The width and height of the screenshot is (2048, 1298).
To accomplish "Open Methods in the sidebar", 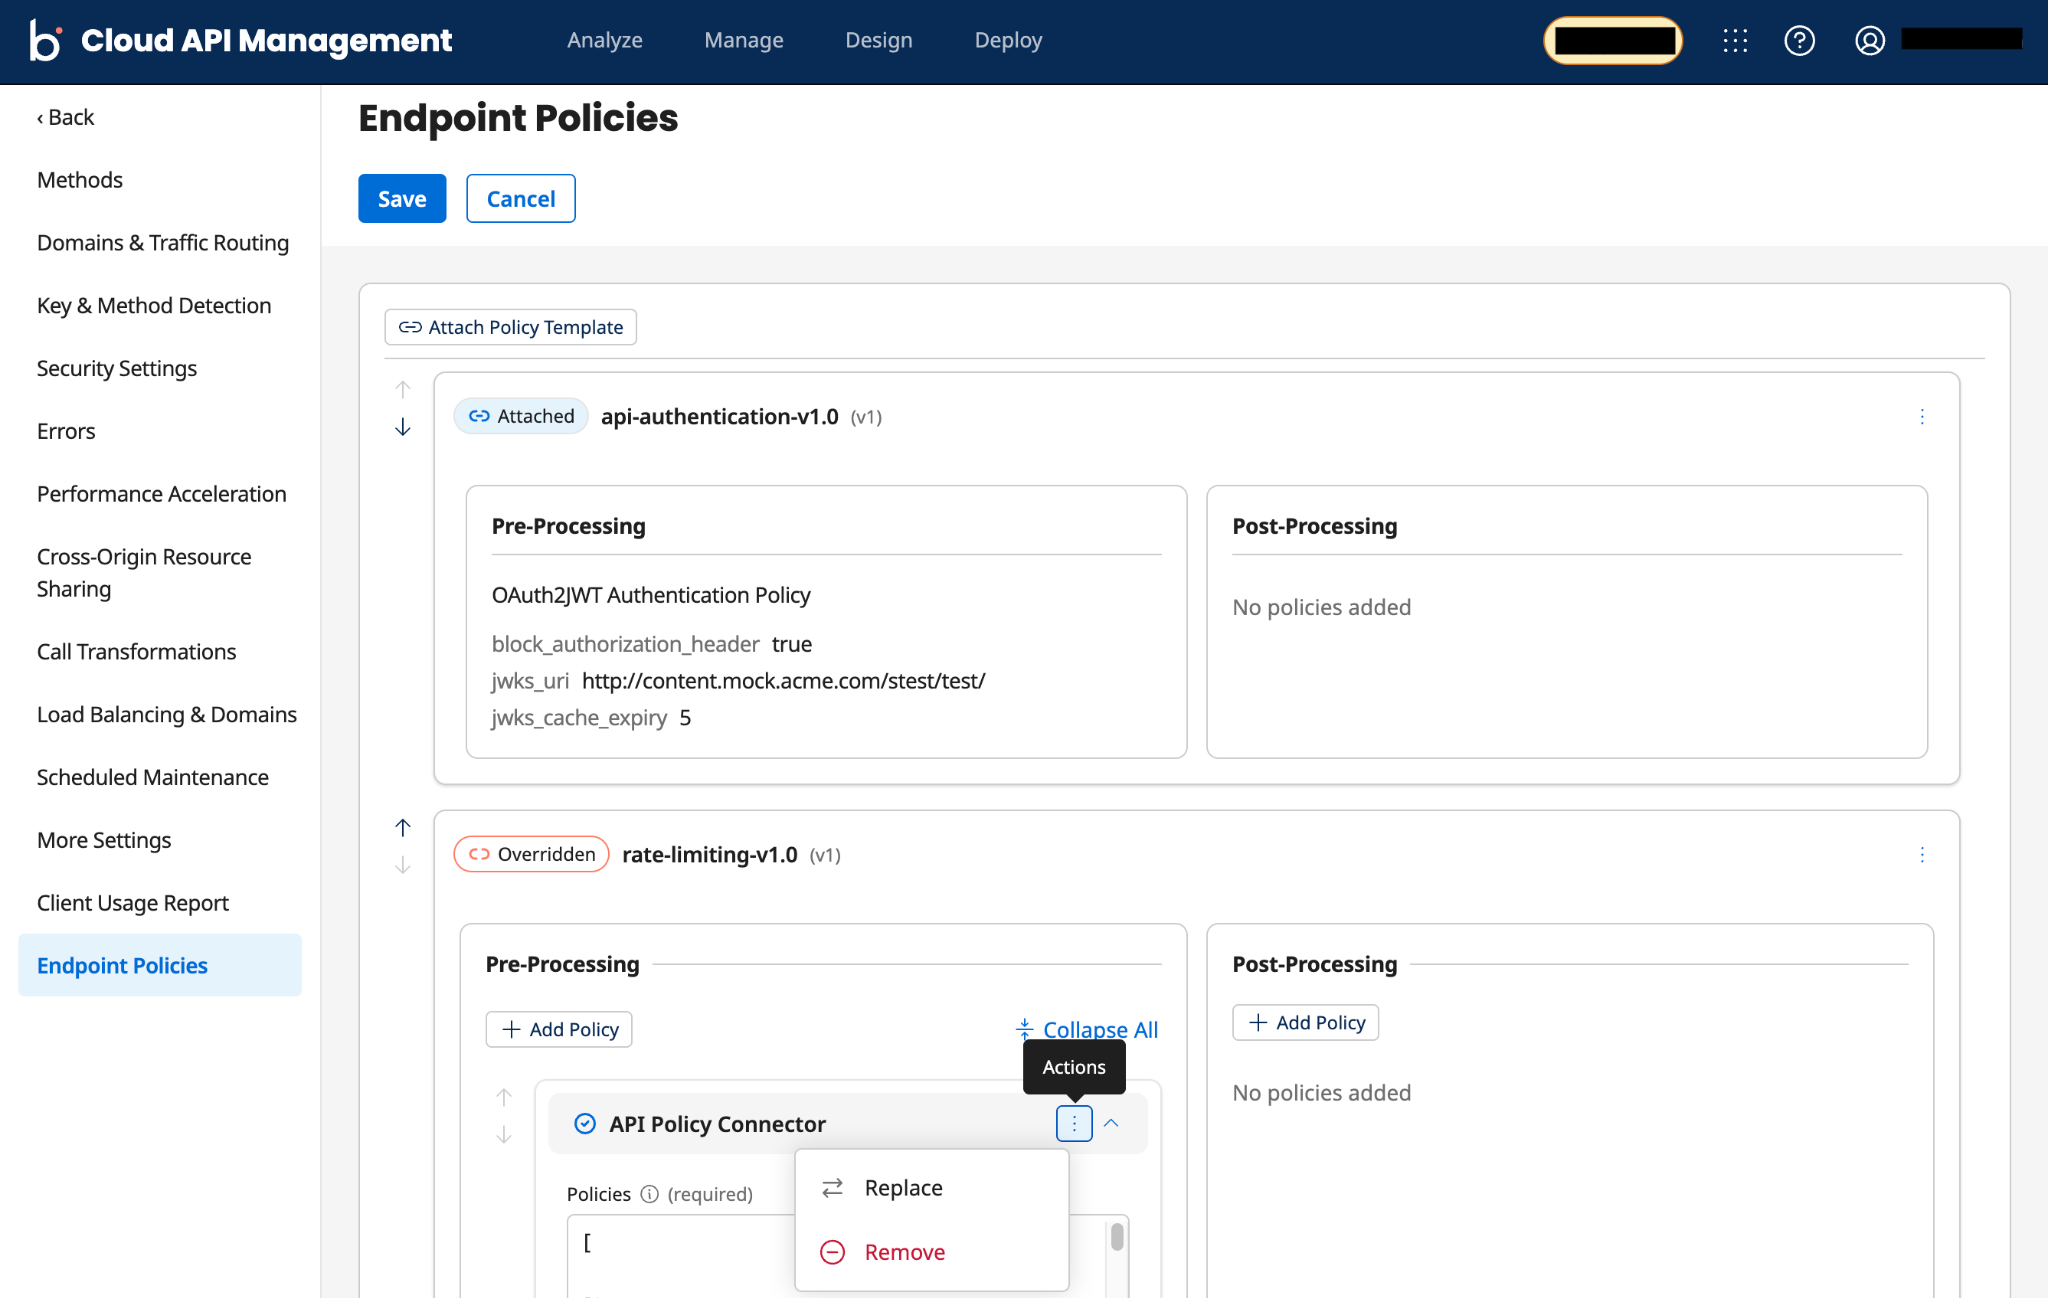I will (80, 180).
